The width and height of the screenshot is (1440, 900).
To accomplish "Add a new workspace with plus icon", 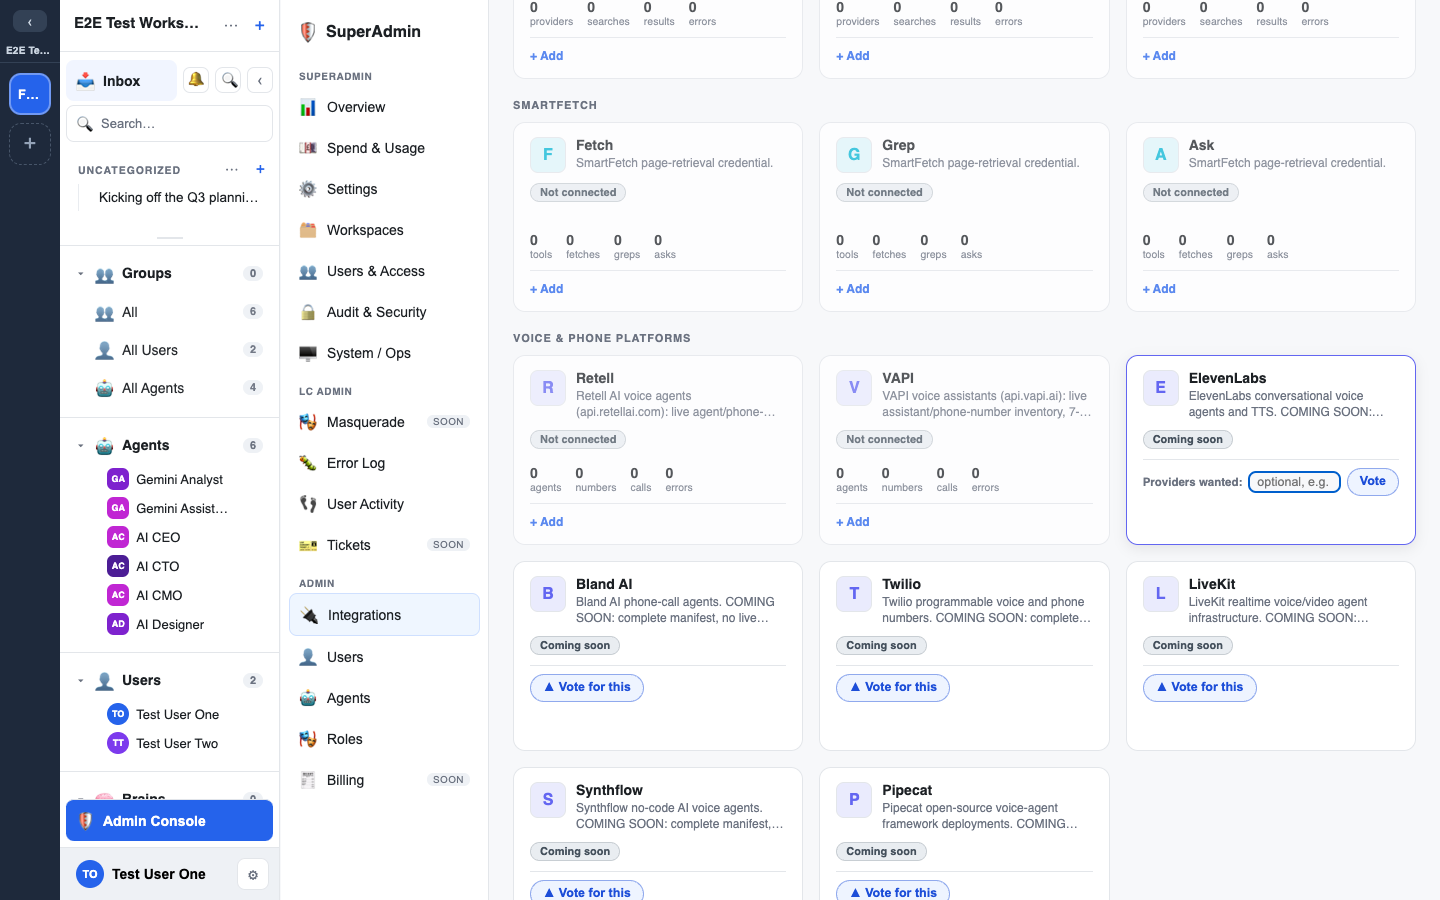I will 30,144.
